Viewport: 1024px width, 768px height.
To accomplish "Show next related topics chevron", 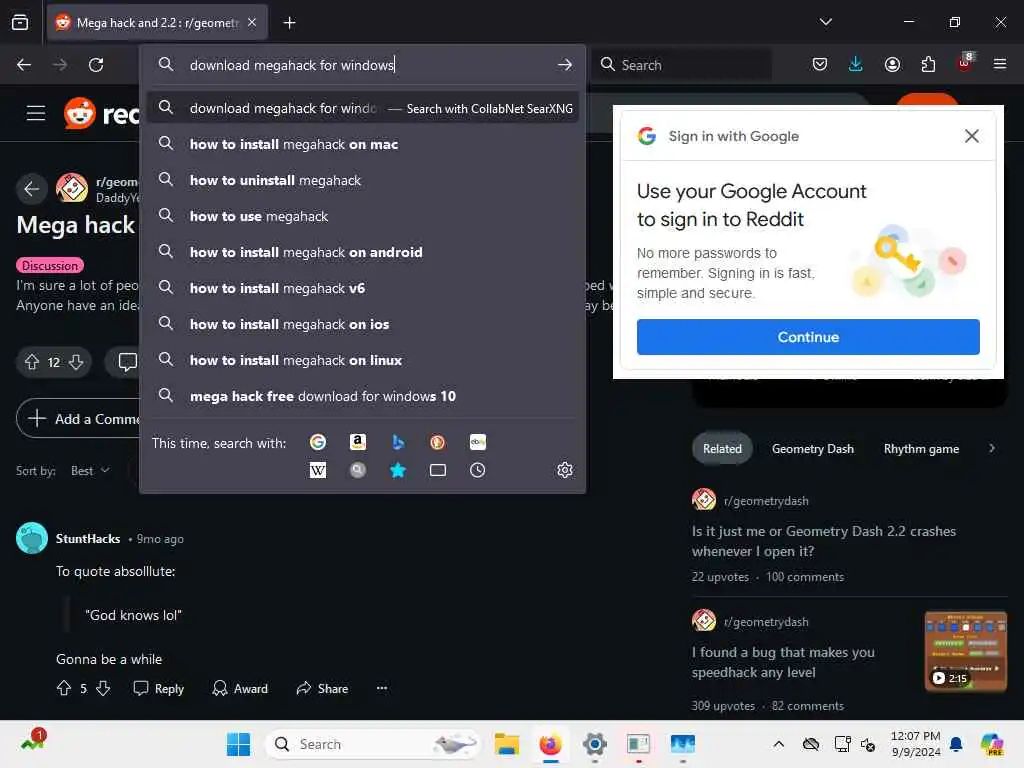I will point(992,449).
